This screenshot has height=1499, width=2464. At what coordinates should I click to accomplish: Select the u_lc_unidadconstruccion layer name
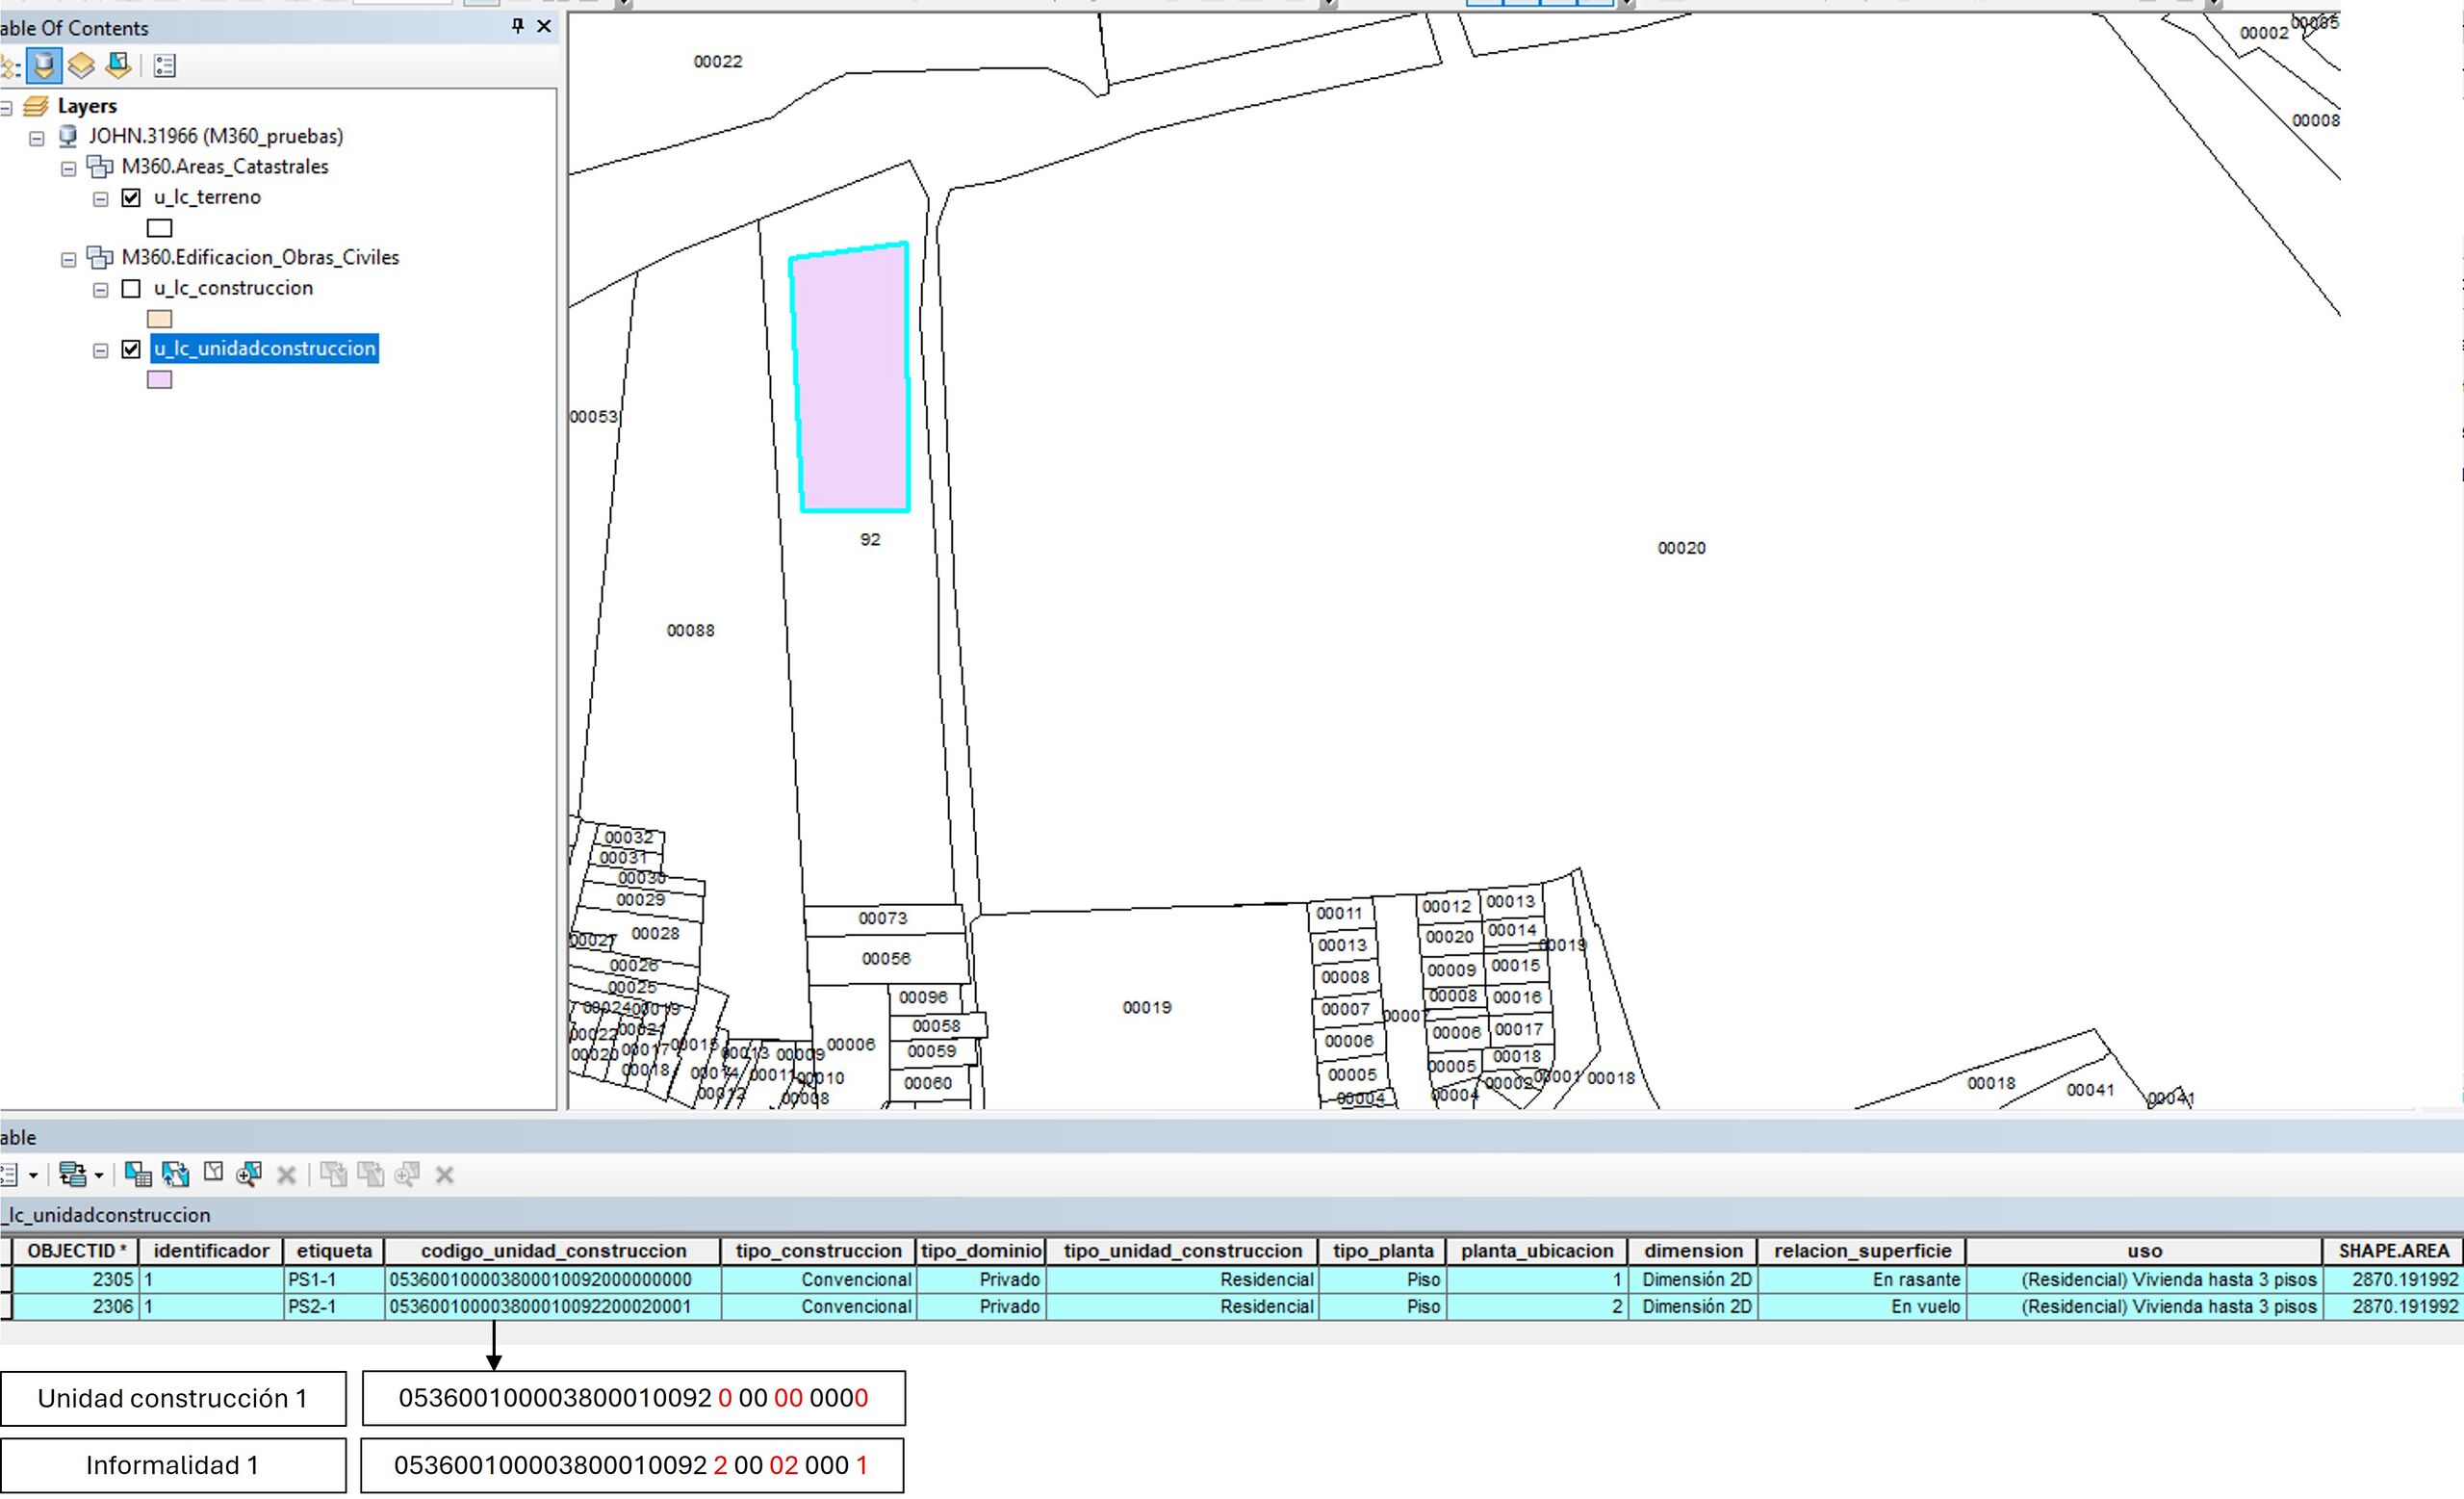pos(265,349)
